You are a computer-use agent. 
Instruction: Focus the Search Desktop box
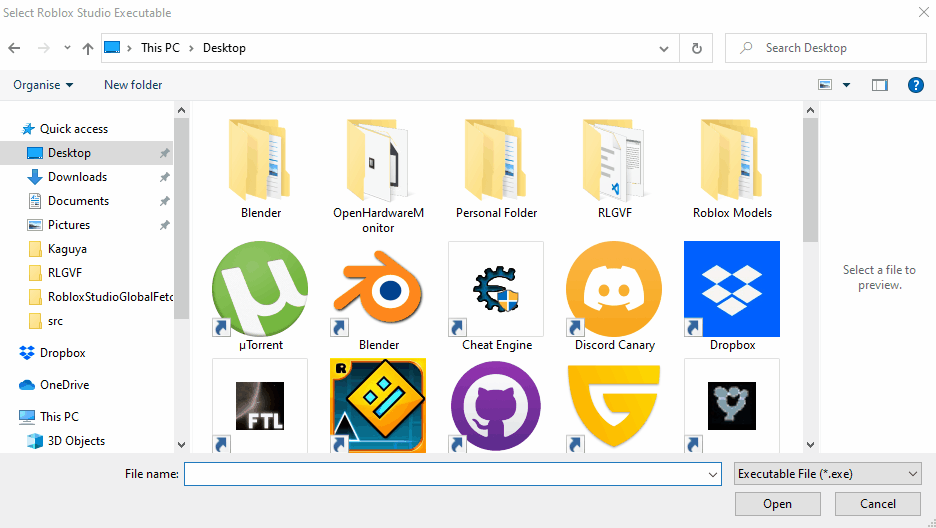(826, 48)
